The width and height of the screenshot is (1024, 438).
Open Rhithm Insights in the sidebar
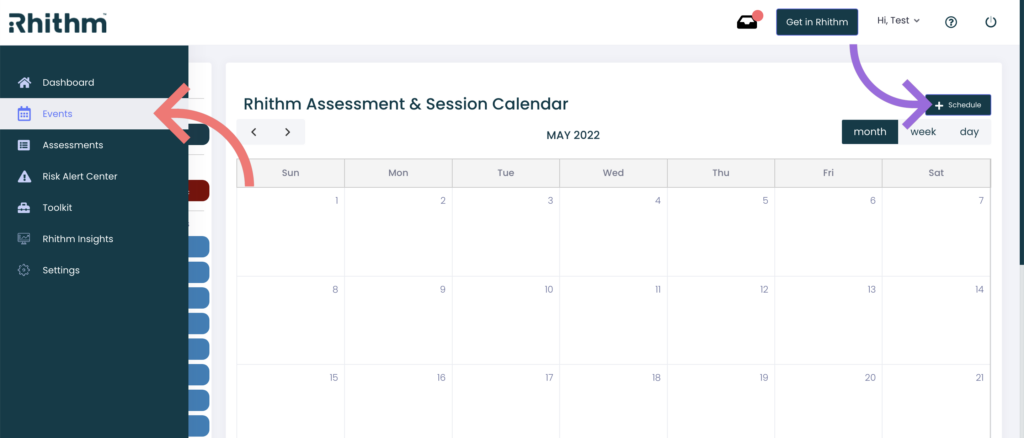coord(77,239)
